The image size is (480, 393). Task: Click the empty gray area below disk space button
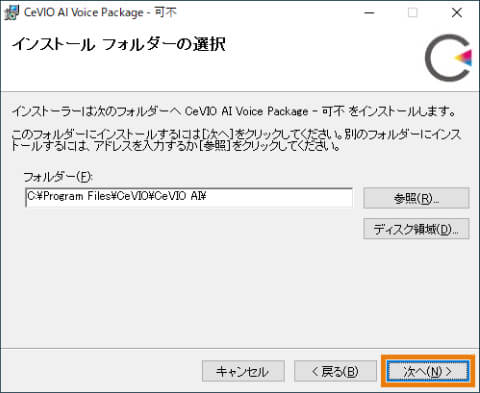(416, 290)
